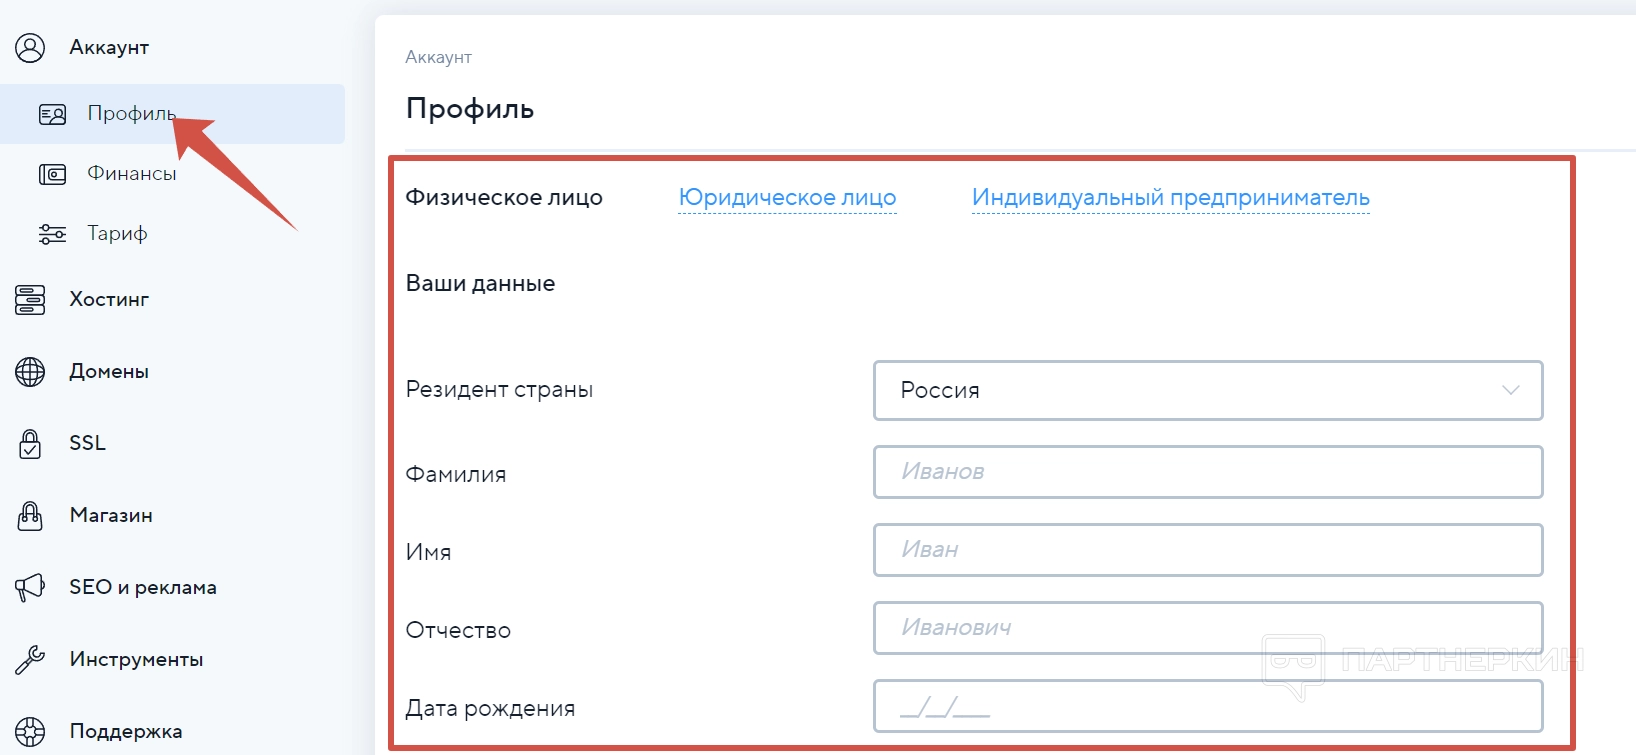Open Финансы in the sidebar menu
1636x755 pixels.
132,174
